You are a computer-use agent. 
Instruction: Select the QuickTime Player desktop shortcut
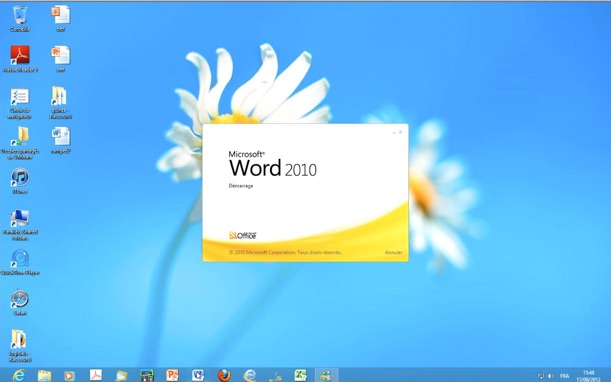[x=20, y=262]
